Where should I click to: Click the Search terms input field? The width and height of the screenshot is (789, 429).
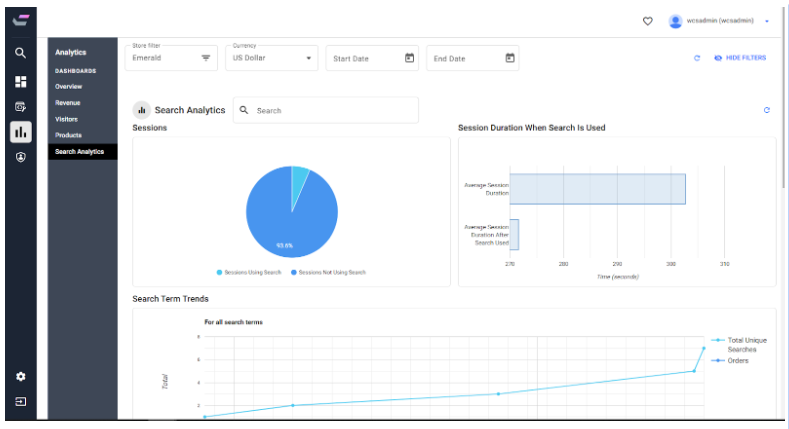[326, 110]
